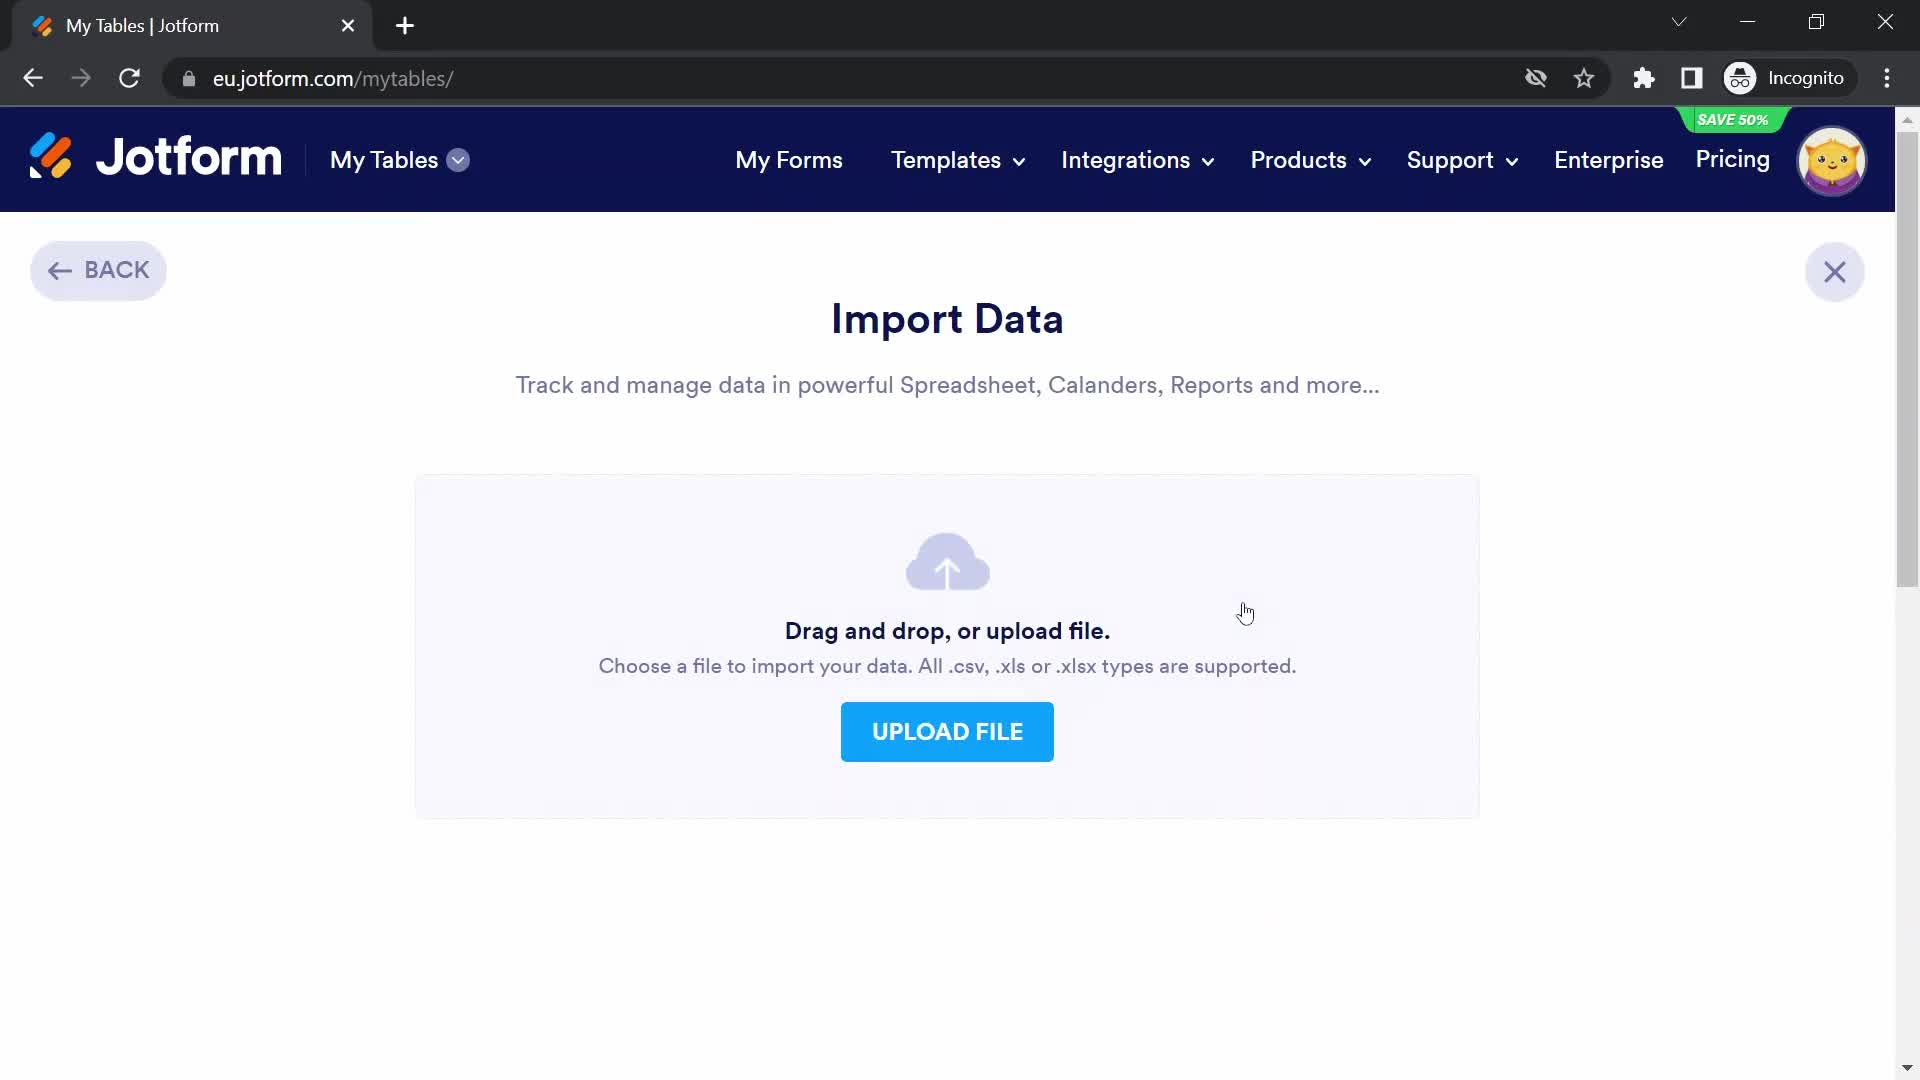
Task: Click the close X icon top right
Action: (x=1834, y=272)
